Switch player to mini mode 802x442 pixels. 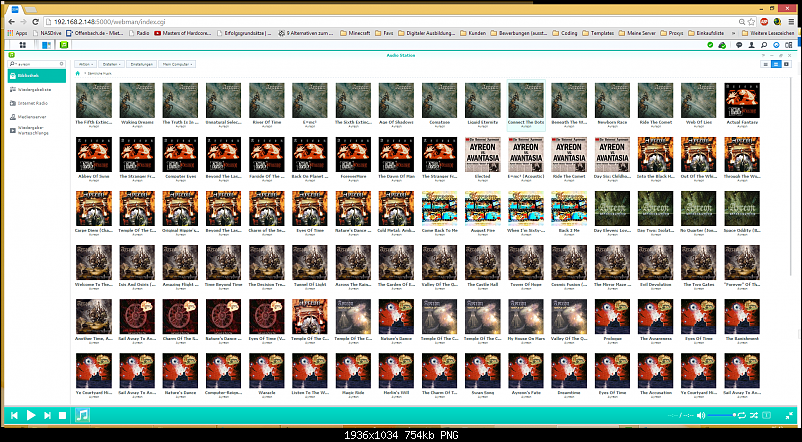coord(789,415)
